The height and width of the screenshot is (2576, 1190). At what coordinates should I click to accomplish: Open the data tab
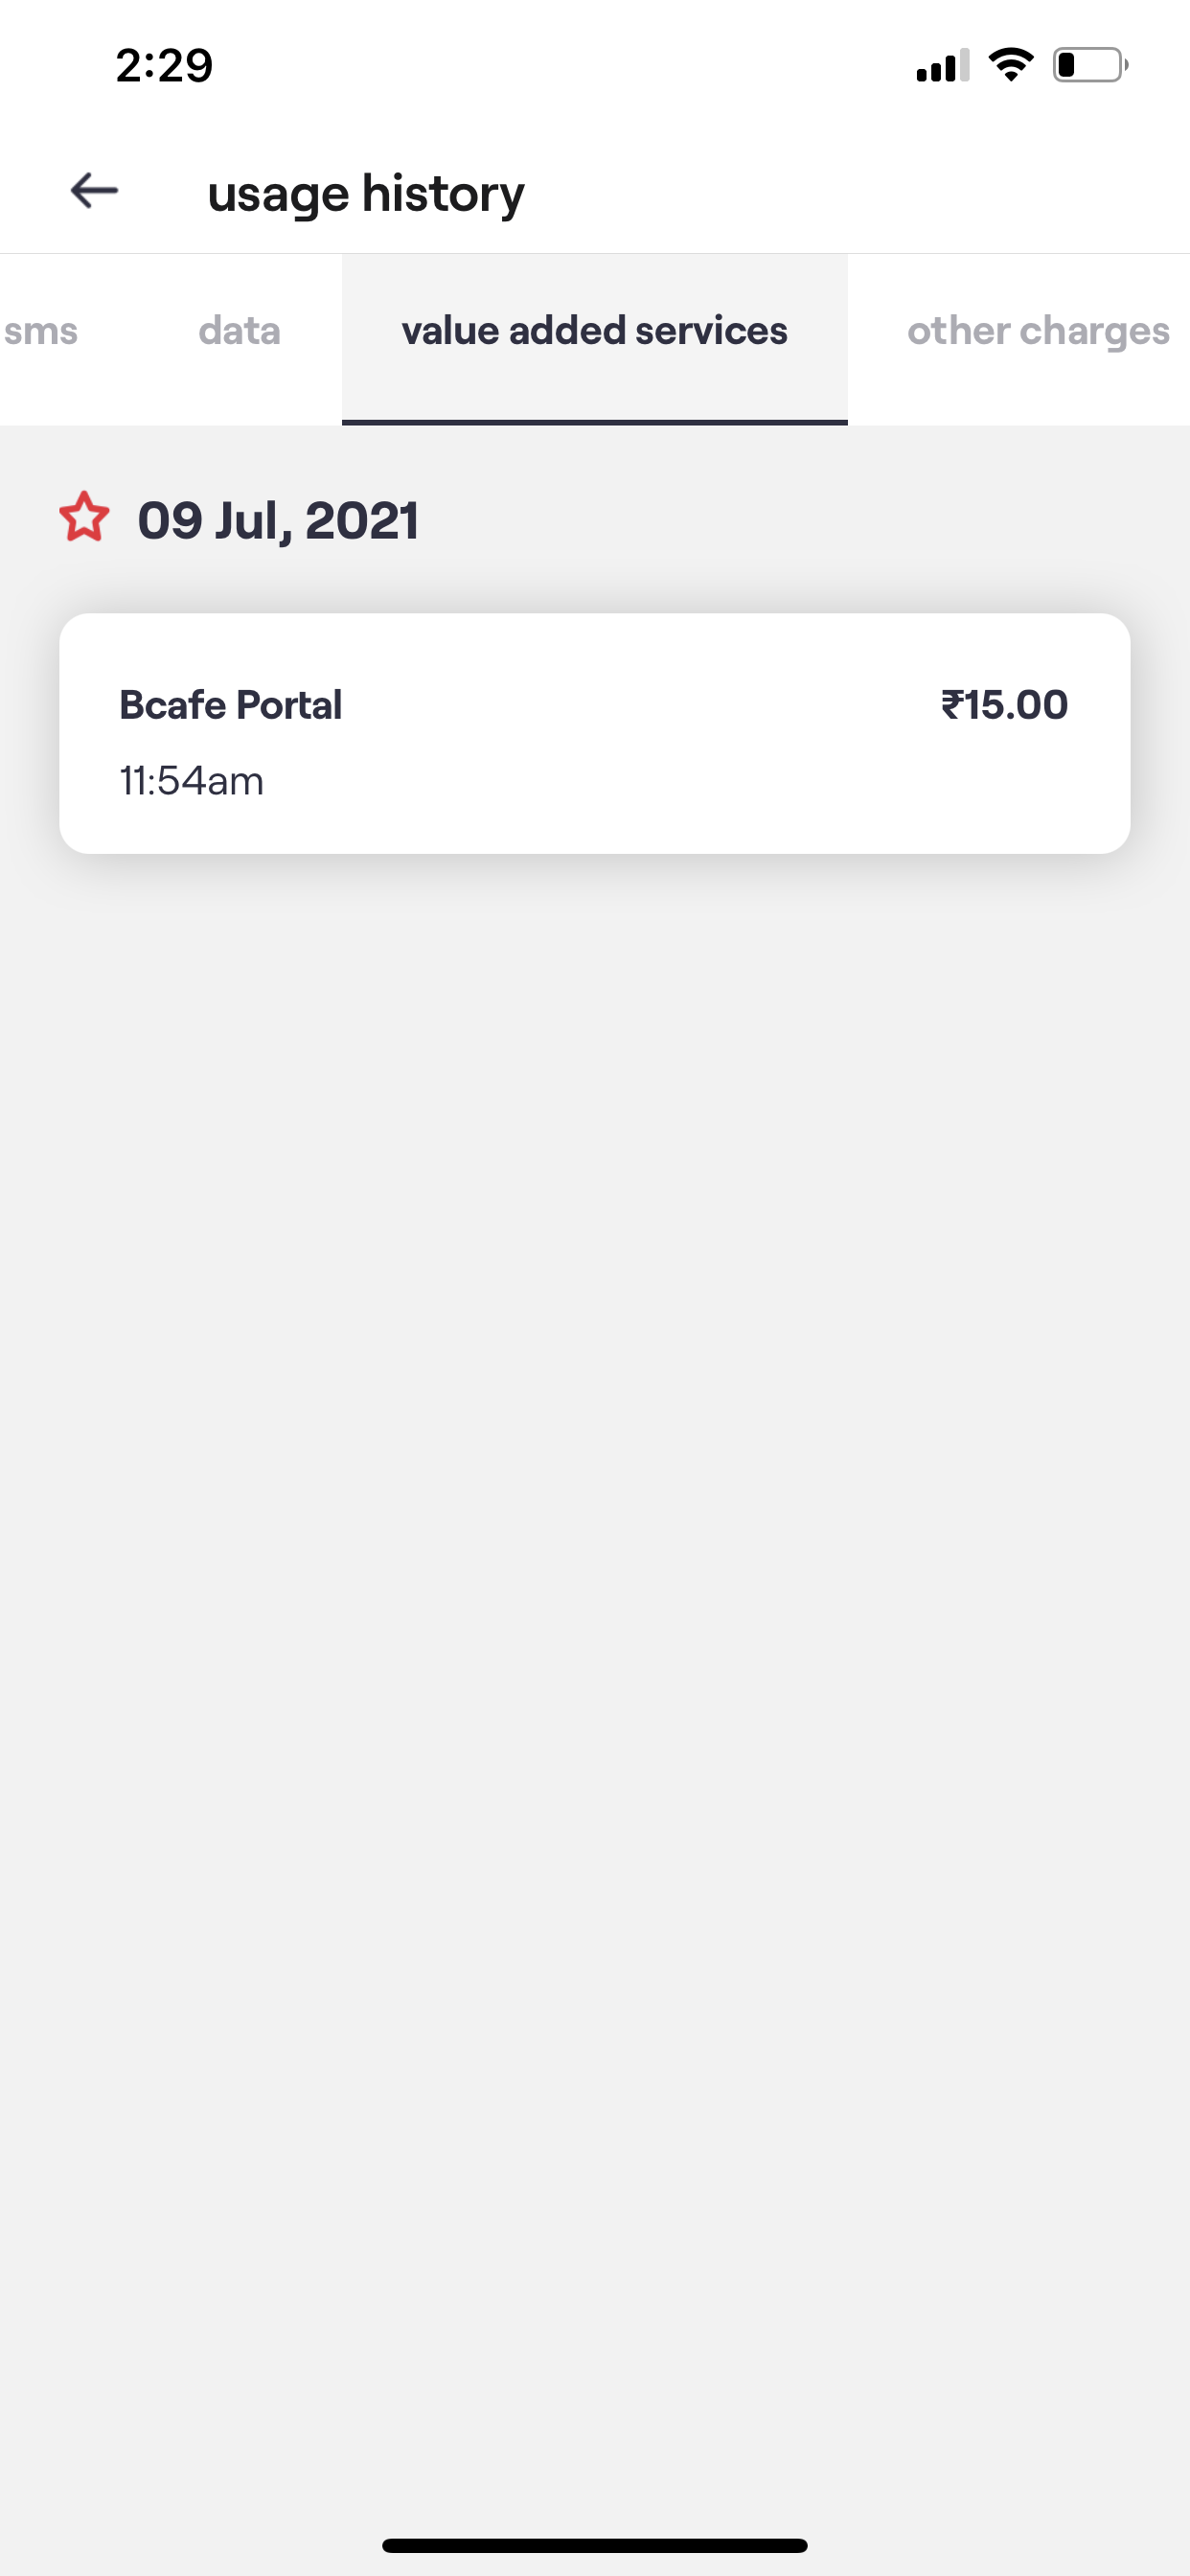pyautogui.click(x=239, y=331)
